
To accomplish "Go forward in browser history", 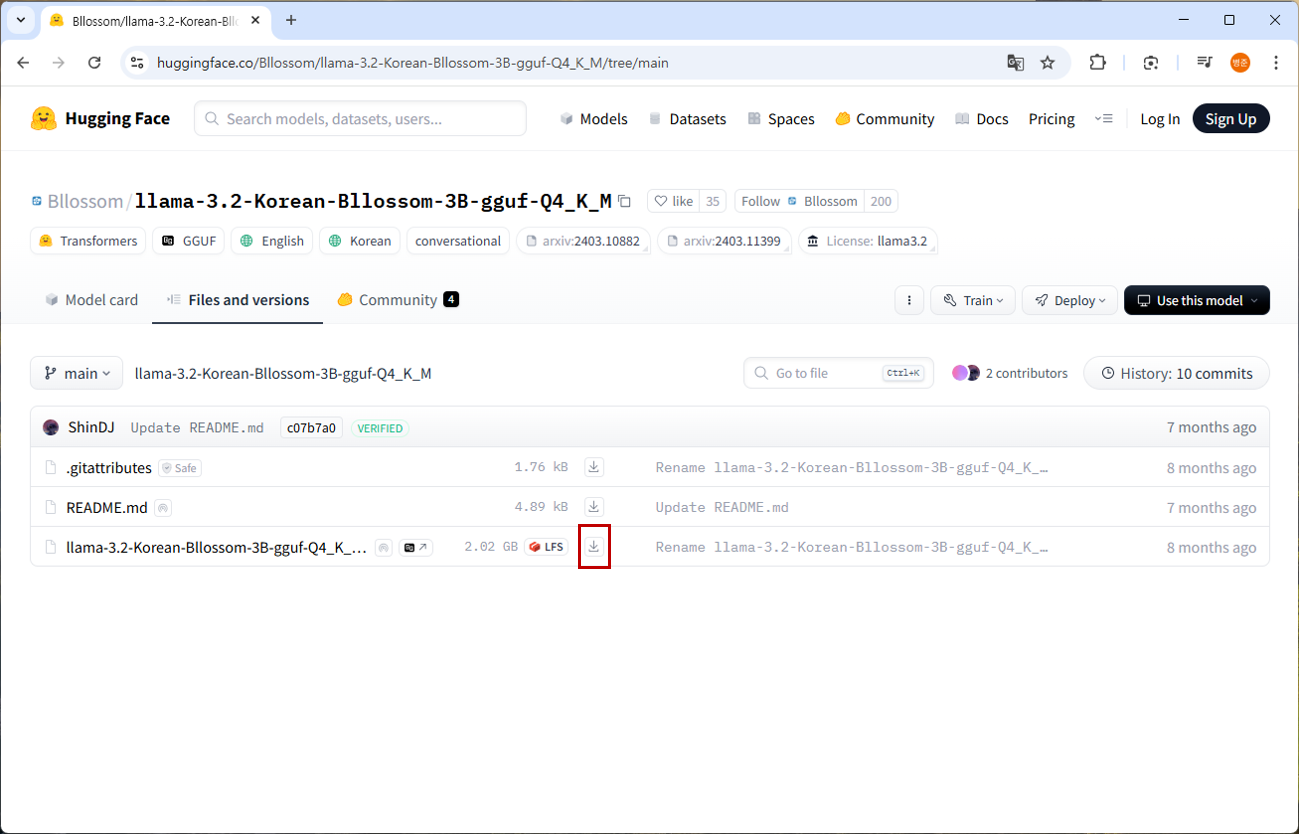I will click(x=59, y=62).
